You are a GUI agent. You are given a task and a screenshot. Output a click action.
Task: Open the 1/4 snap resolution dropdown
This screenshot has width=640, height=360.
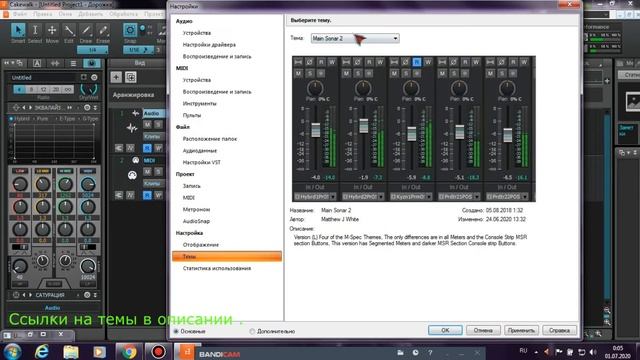[93, 50]
